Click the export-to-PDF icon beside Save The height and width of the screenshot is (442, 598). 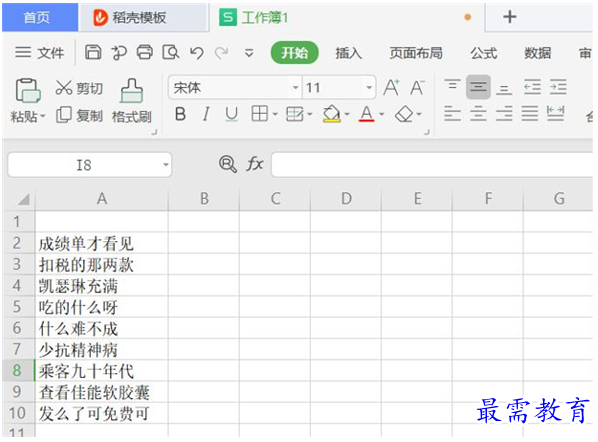coord(119,53)
